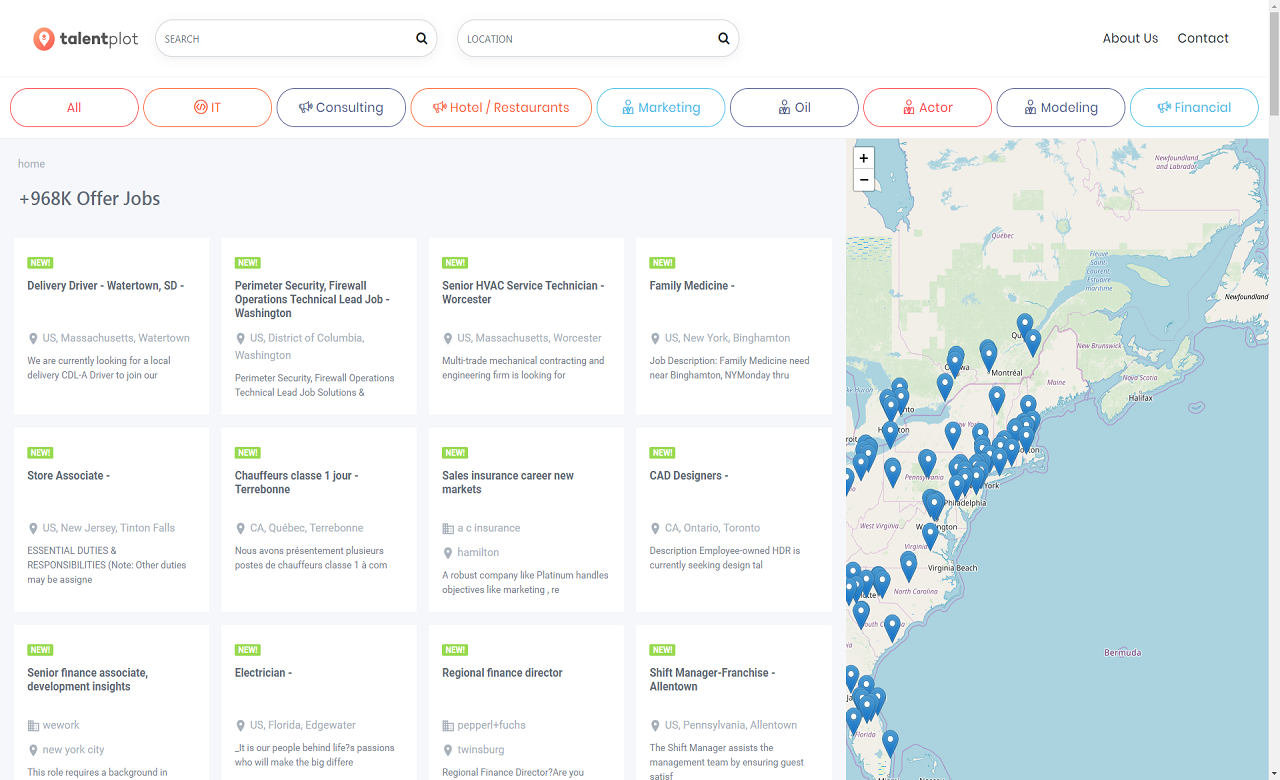Click location pin beside Florida, Edgewater

coord(240,726)
